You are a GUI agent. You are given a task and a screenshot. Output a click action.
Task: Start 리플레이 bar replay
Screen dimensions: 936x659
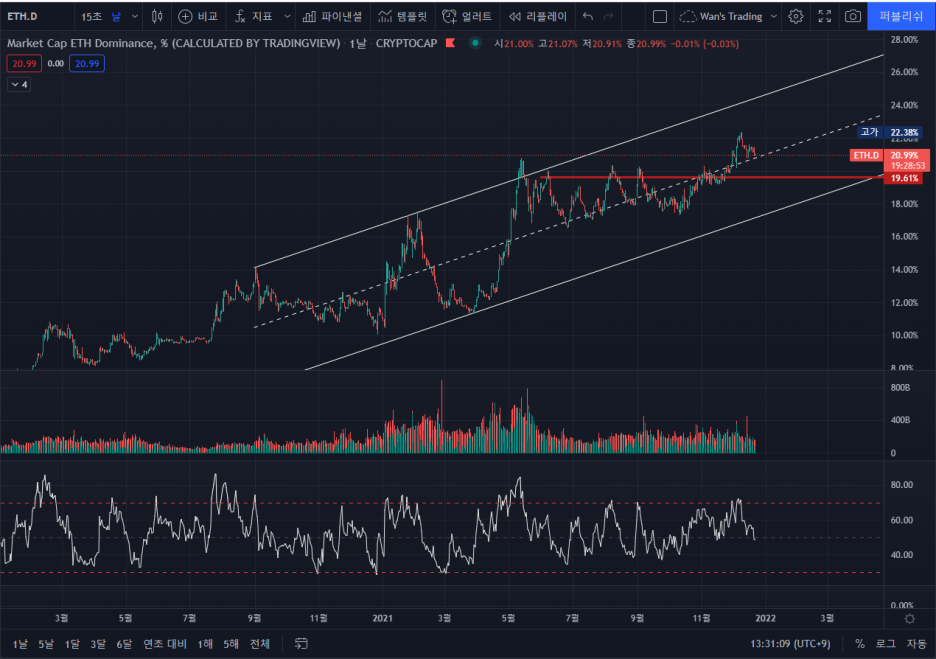pos(538,17)
